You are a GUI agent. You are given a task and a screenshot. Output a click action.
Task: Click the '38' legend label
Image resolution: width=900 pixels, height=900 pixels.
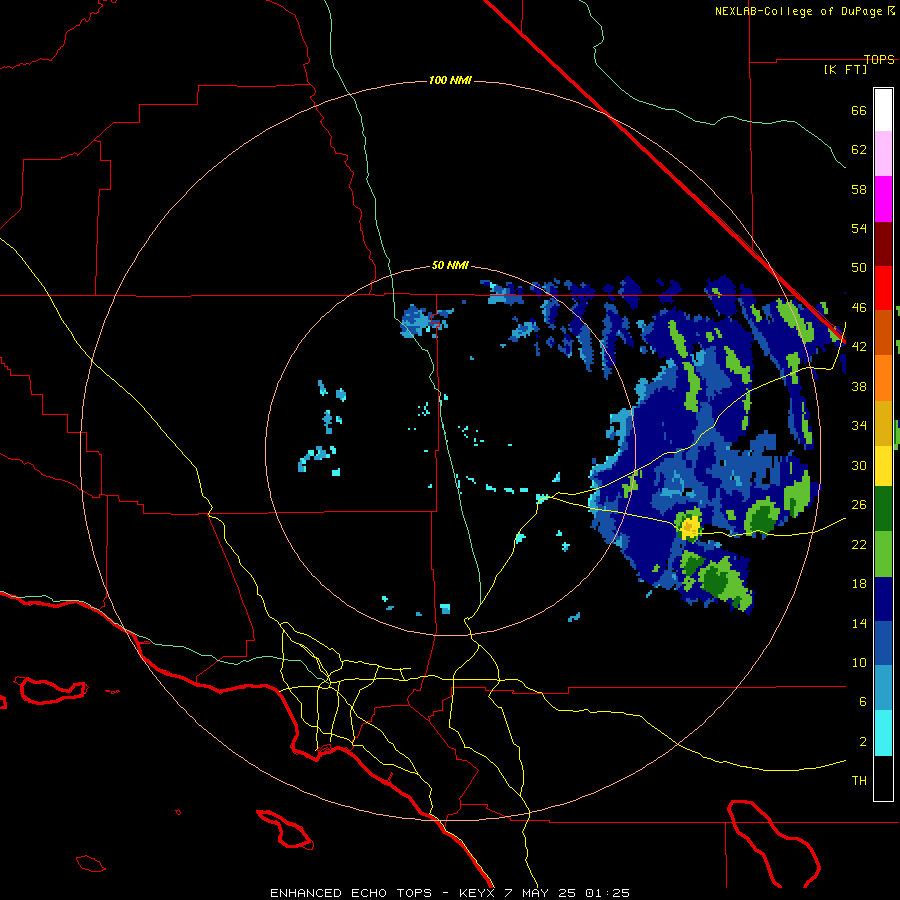pyautogui.click(x=859, y=386)
